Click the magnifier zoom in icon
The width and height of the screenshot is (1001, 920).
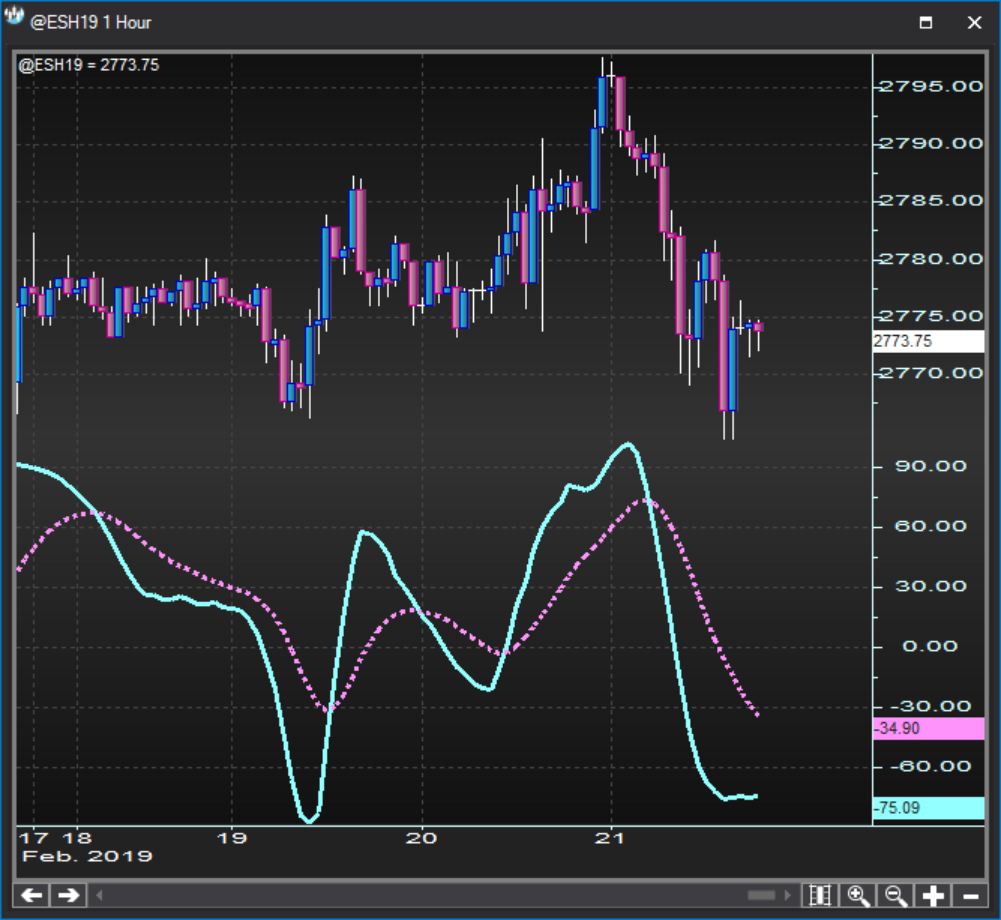[857, 895]
